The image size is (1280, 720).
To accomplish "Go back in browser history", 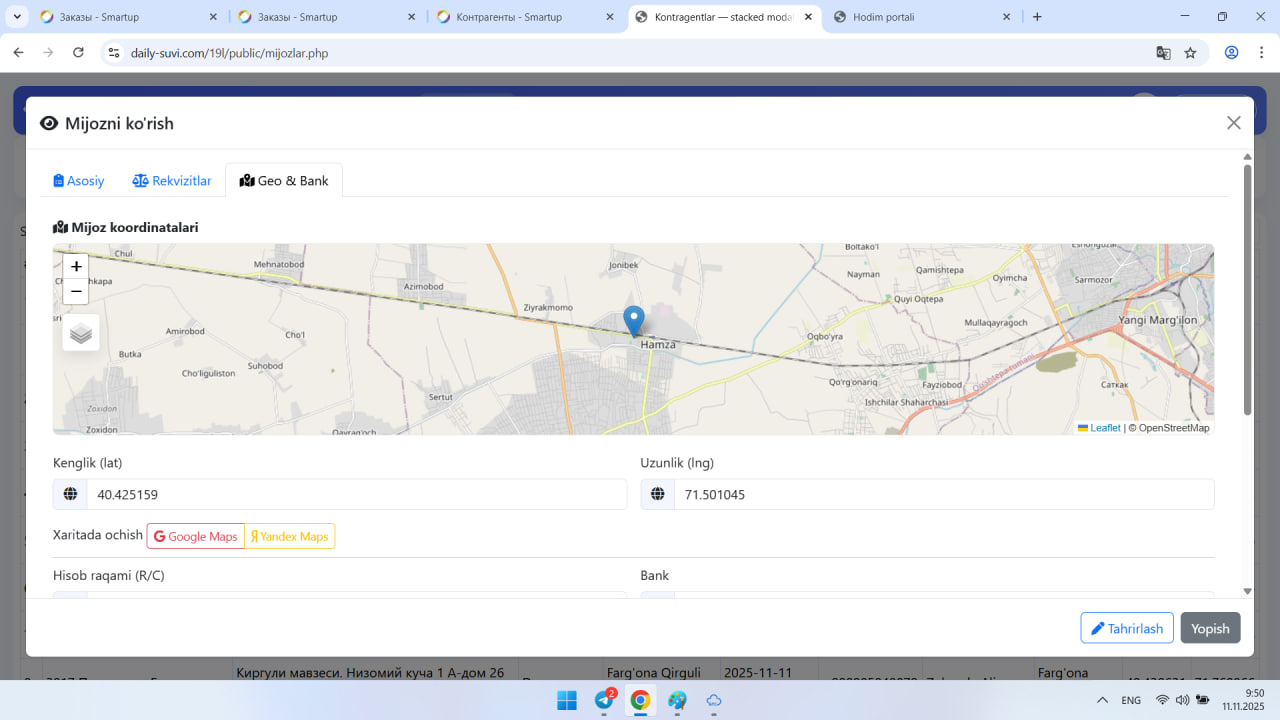I will [18, 53].
